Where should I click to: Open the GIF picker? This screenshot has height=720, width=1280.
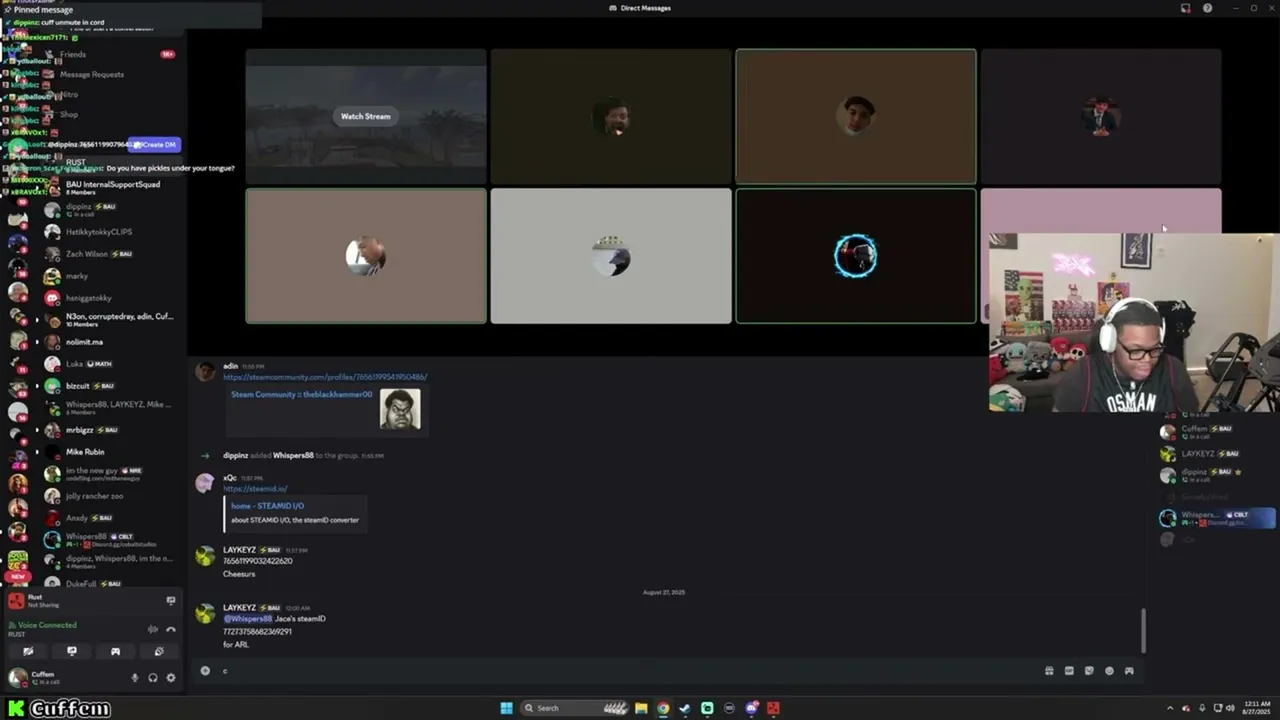tap(1069, 671)
